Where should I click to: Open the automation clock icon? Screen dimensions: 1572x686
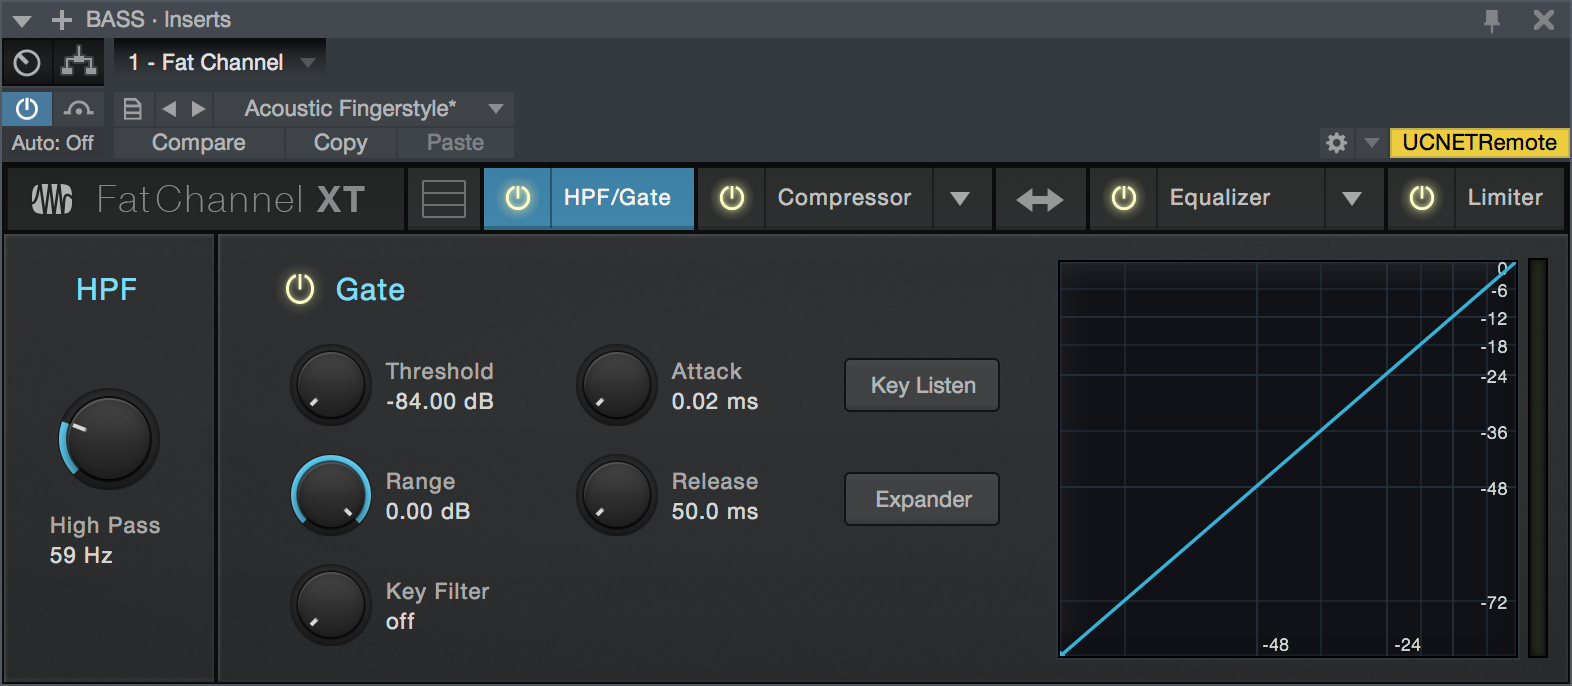click(x=27, y=63)
